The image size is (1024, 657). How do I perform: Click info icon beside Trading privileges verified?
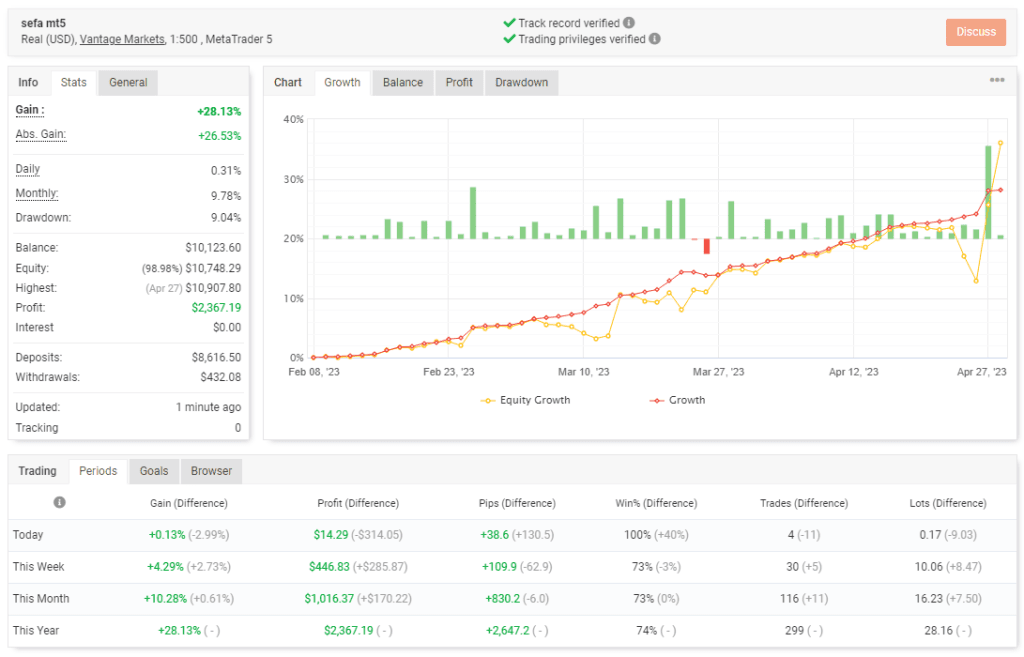click(654, 39)
